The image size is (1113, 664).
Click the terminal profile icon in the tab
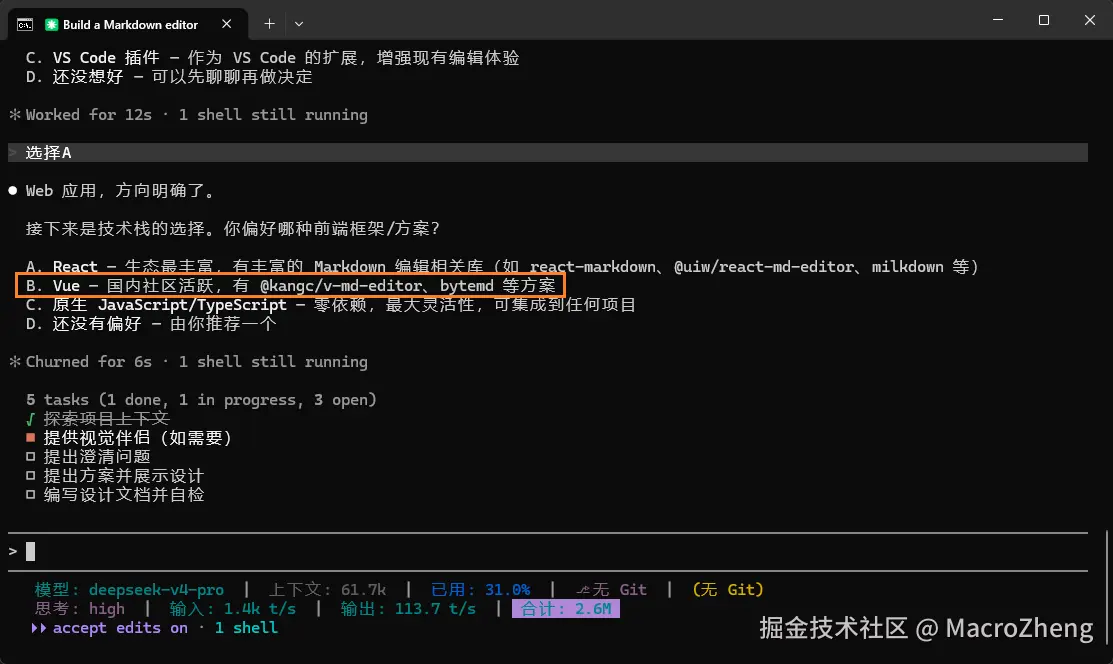point(25,25)
